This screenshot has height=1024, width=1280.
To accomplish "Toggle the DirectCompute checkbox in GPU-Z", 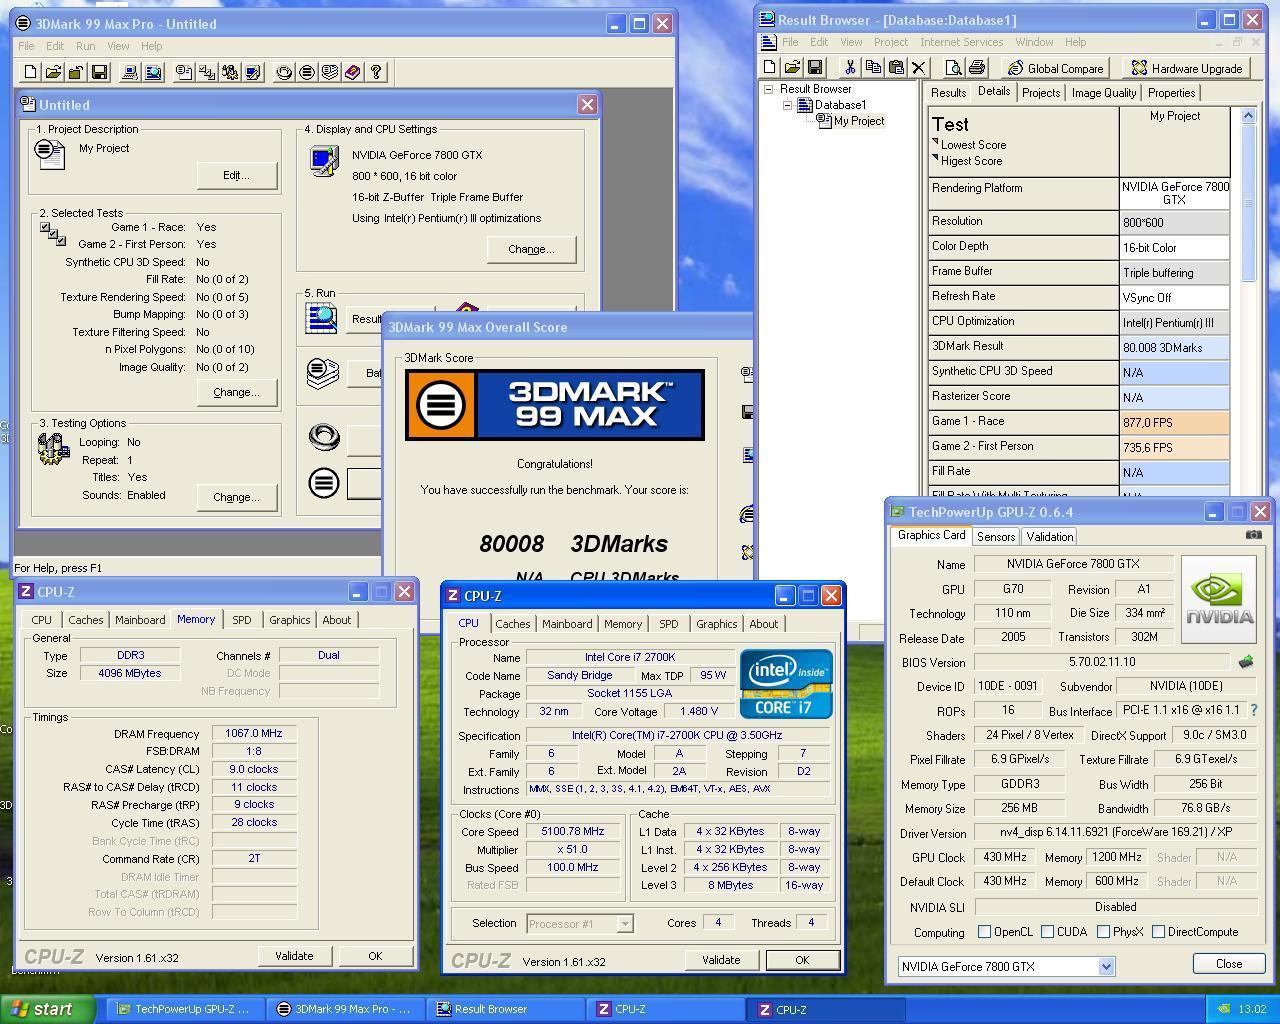I will (1158, 932).
